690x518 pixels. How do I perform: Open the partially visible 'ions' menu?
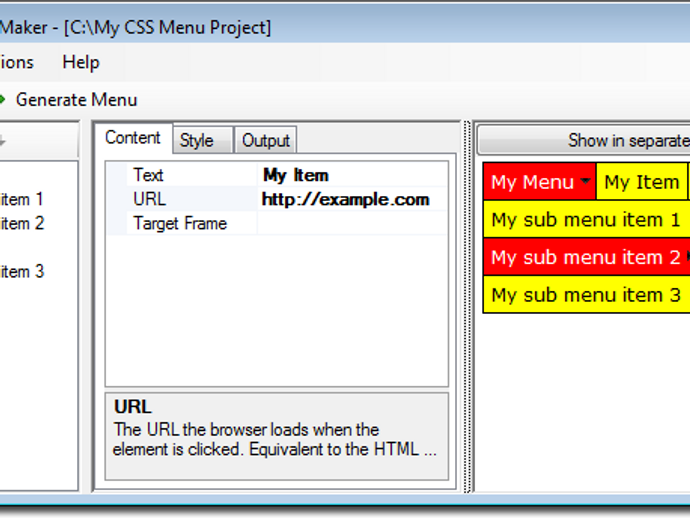(17, 62)
